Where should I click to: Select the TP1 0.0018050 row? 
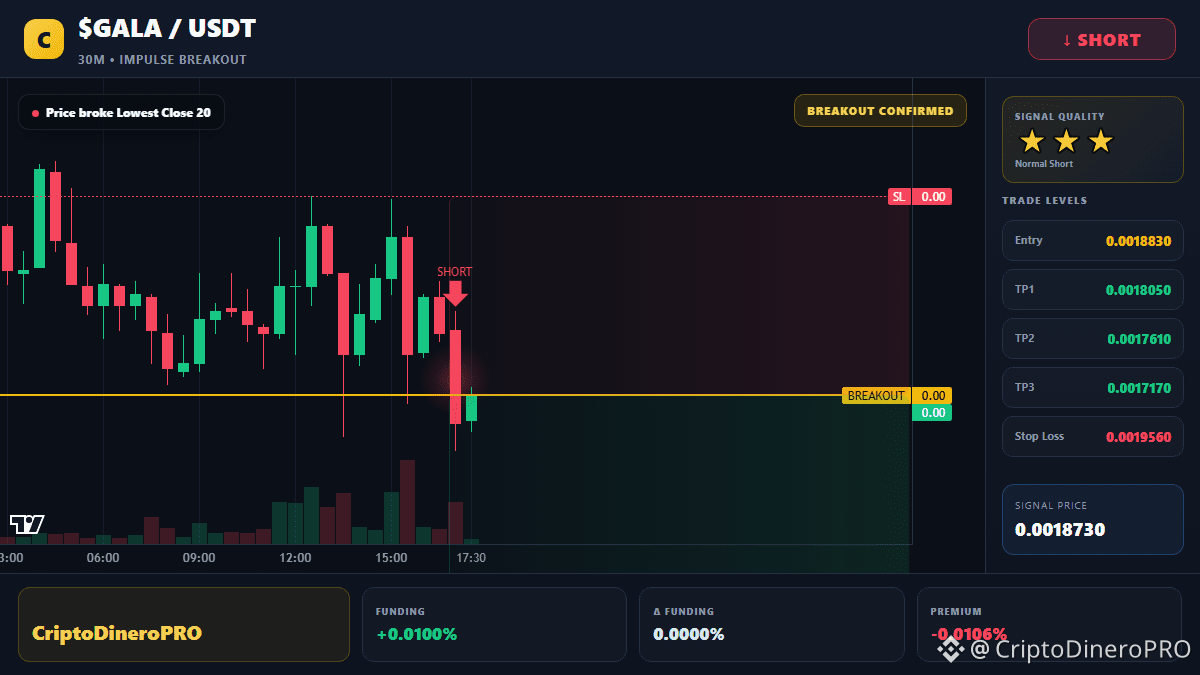pyautogui.click(x=1093, y=290)
